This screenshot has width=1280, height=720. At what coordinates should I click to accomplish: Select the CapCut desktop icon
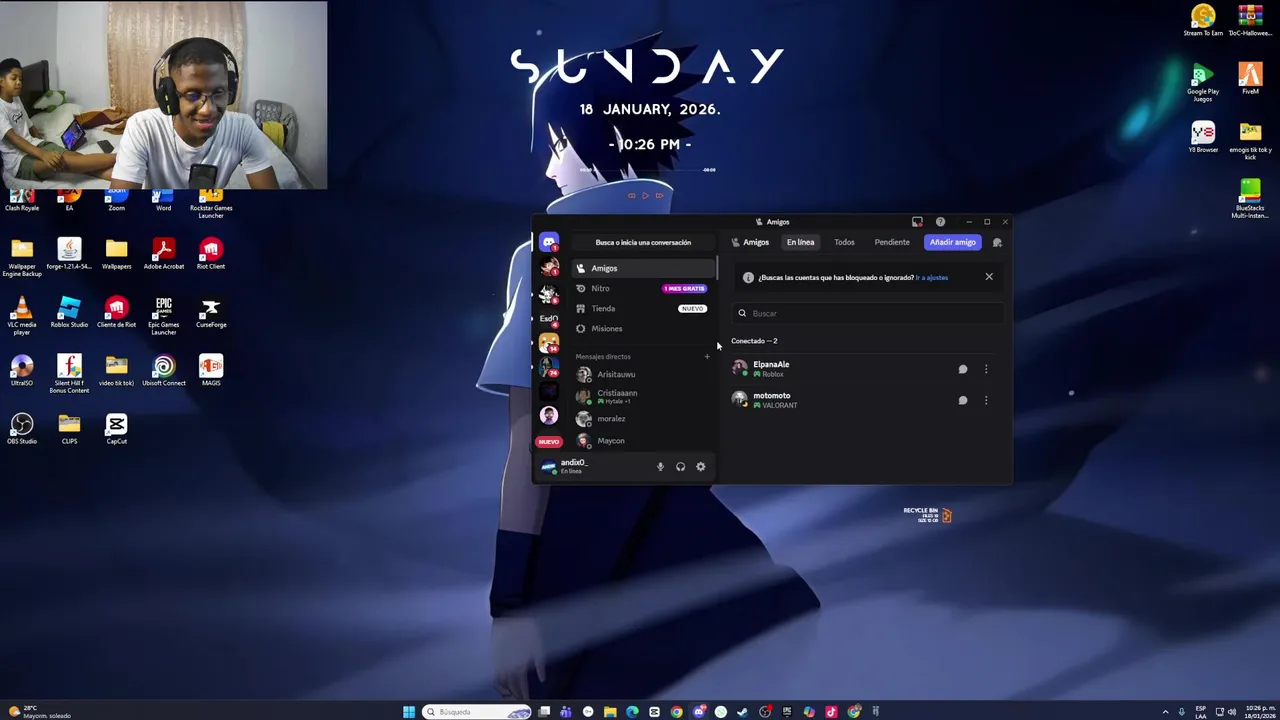116,428
